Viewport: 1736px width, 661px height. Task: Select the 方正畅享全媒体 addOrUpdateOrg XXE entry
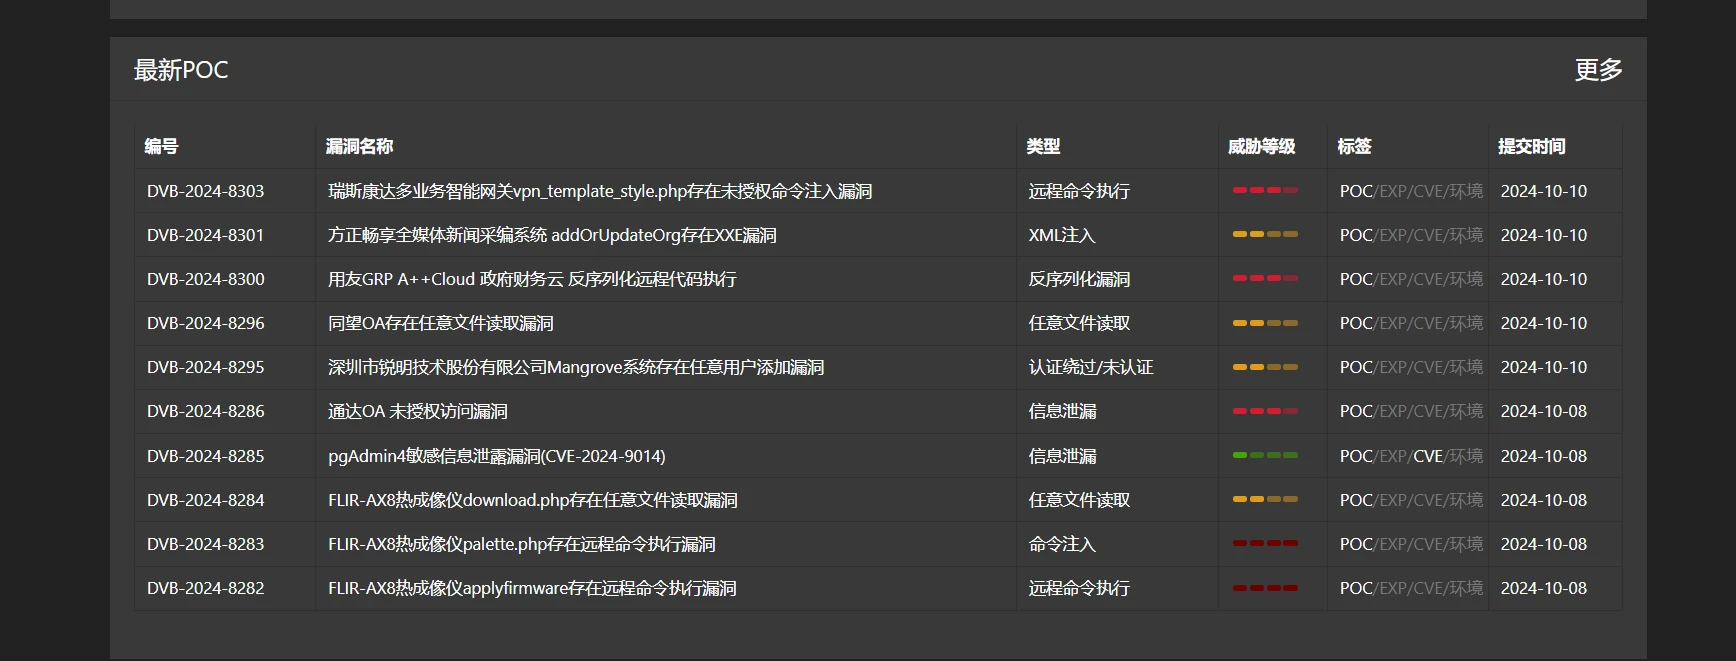click(x=552, y=235)
